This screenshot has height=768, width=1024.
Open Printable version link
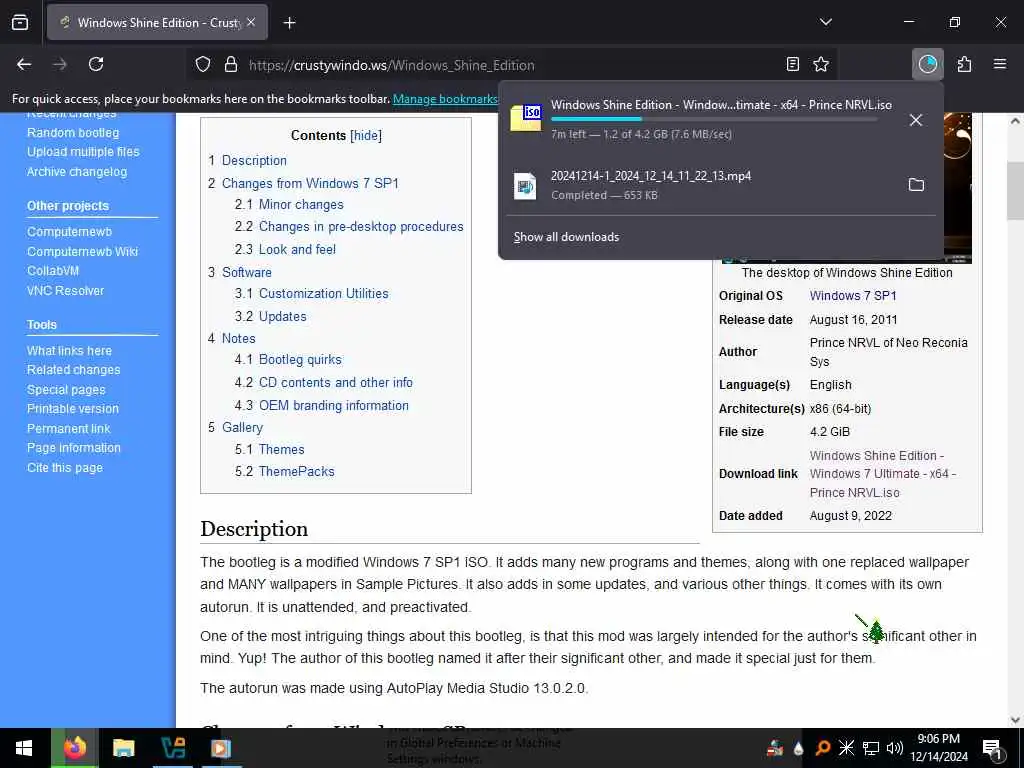pyautogui.click(x=72, y=409)
